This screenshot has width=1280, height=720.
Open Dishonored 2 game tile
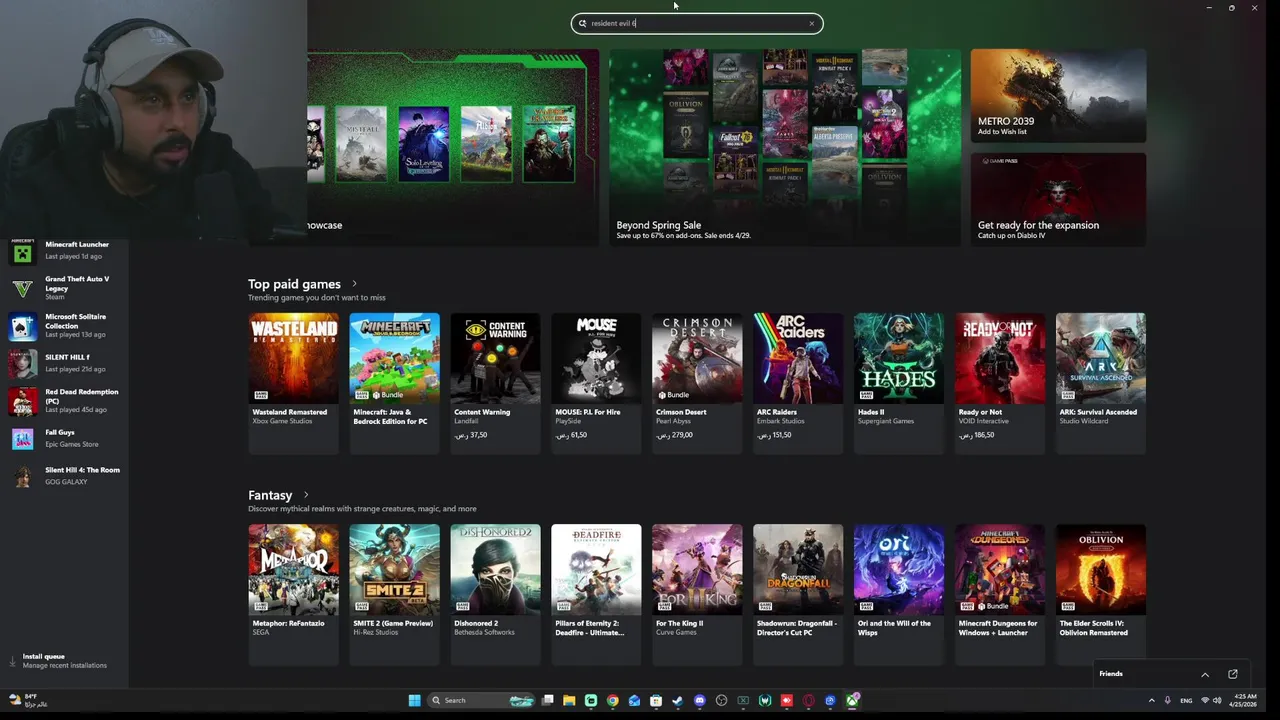click(x=495, y=594)
